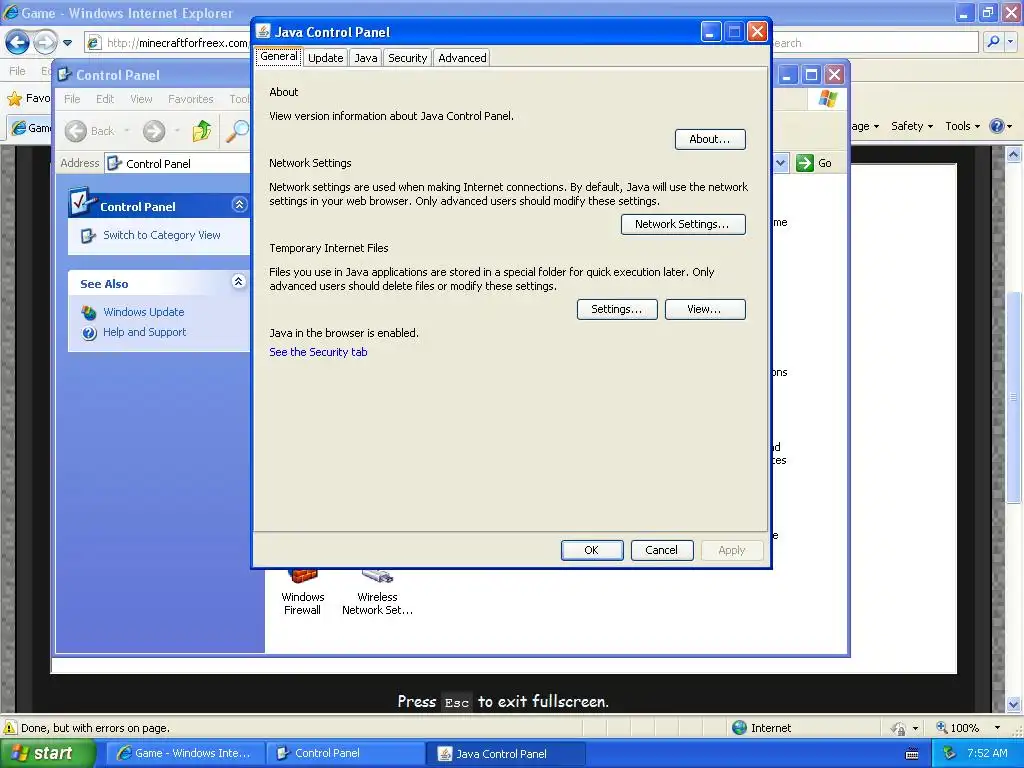Click the green Go arrow button
Viewport: 1024px width, 768px height.
pos(805,163)
